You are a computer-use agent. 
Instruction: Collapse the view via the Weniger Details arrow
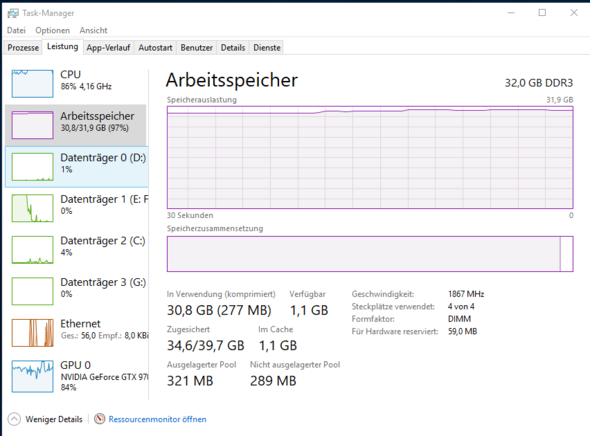(x=14, y=419)
